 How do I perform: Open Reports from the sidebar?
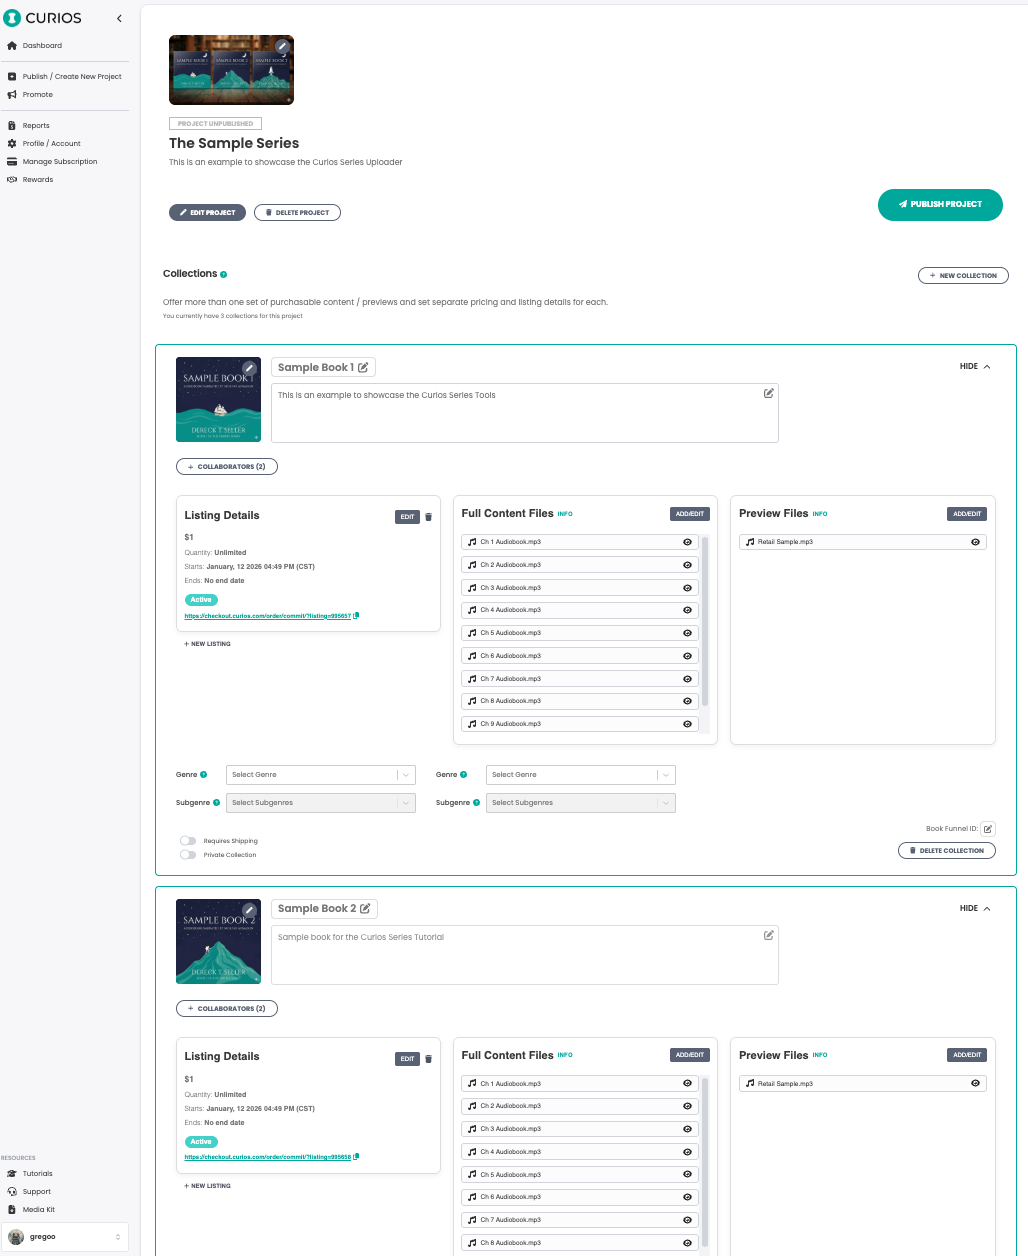[36, 126]
